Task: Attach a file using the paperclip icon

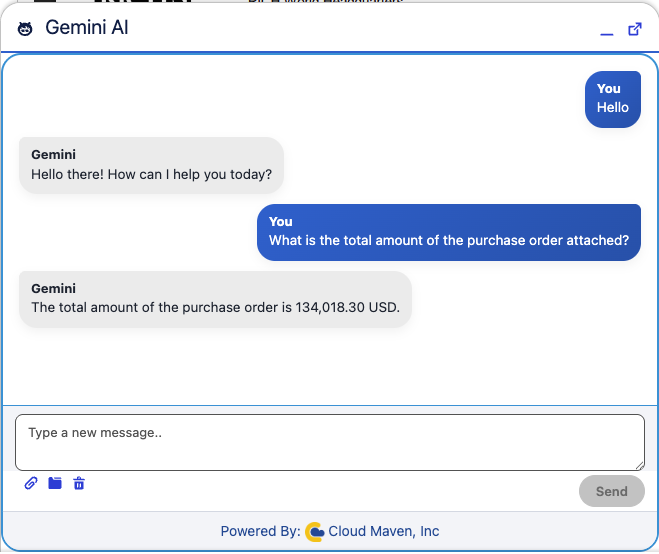Action: click(x=31, y=483)
